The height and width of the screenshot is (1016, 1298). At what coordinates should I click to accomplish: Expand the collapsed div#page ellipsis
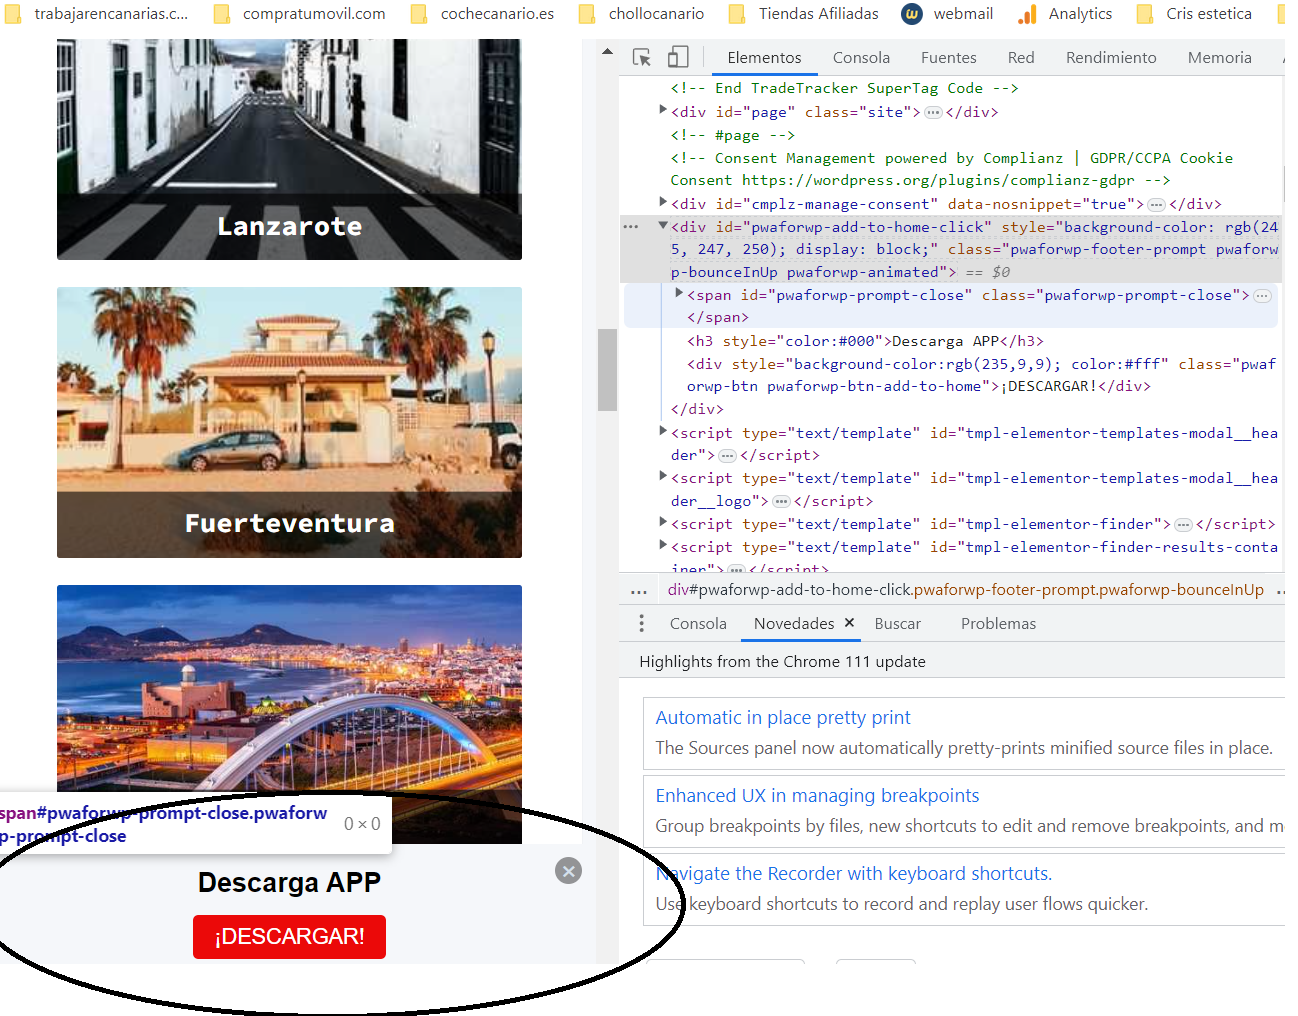pos(933,113)
